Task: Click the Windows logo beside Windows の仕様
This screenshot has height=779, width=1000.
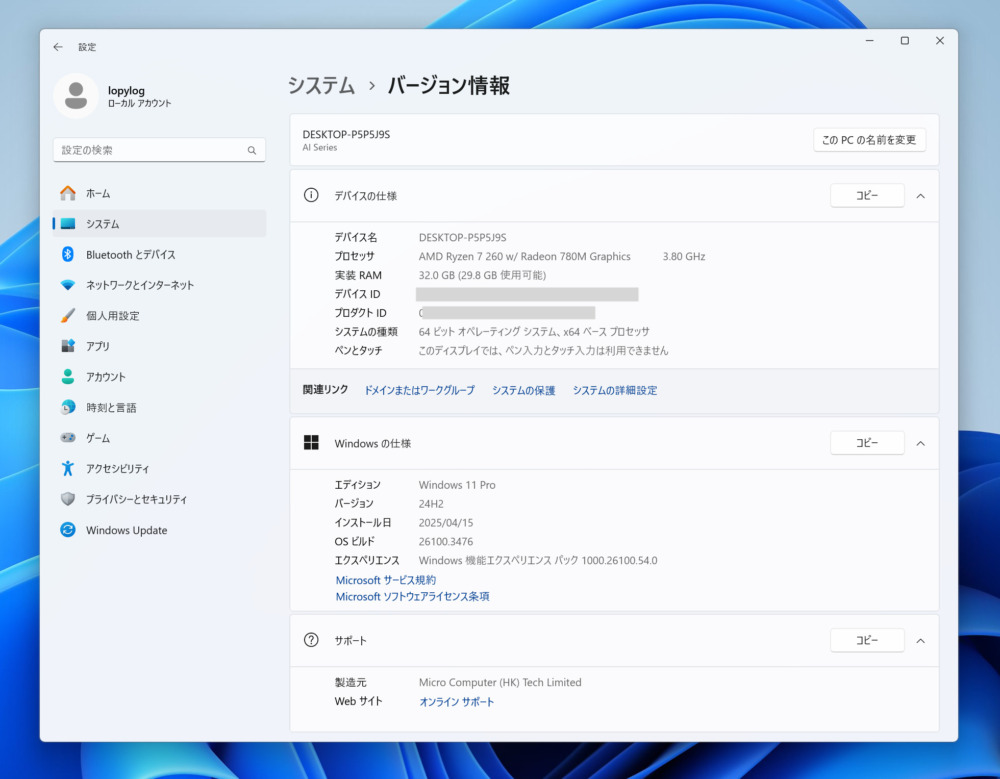Action: pyautogui.click(x=311, y=443)
